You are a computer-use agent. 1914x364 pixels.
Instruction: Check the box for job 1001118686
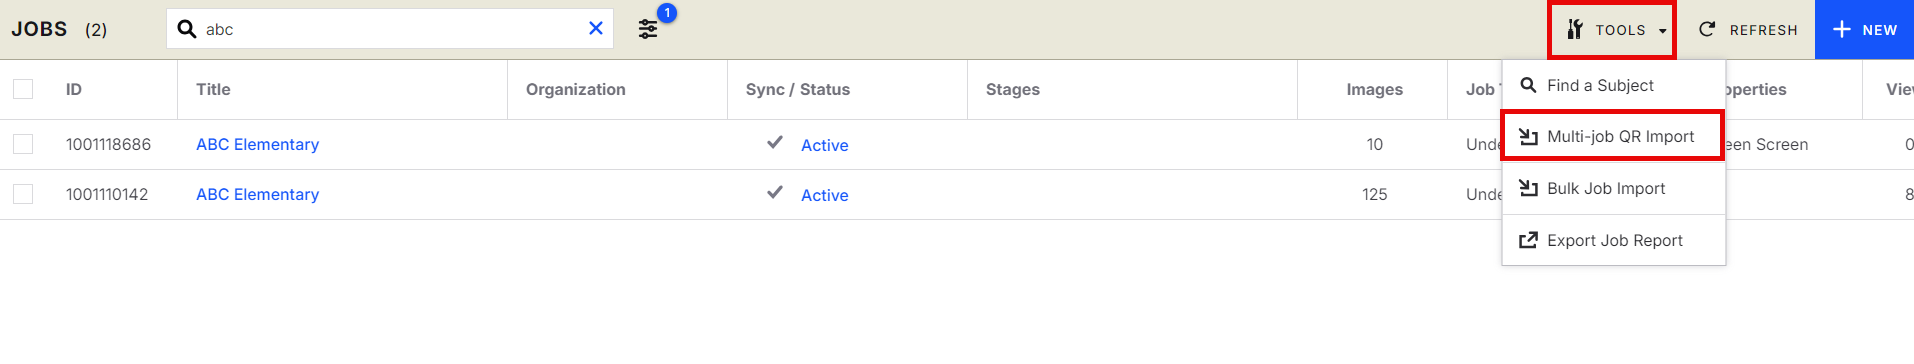23,144
